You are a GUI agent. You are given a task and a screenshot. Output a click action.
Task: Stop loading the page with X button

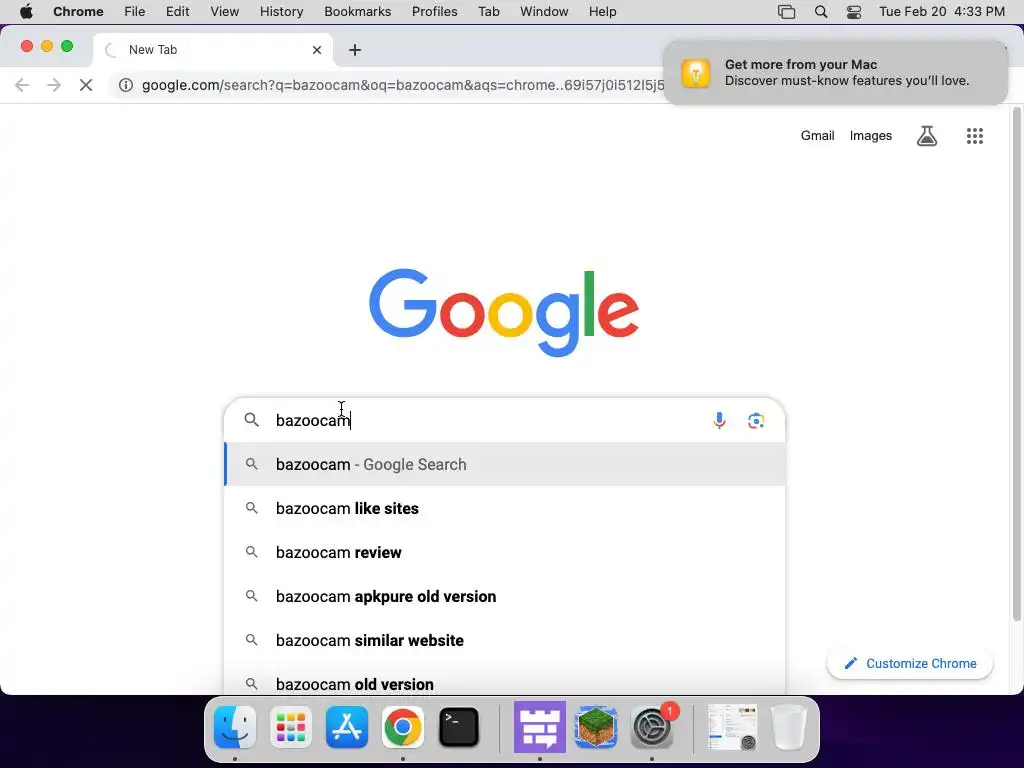86,85
